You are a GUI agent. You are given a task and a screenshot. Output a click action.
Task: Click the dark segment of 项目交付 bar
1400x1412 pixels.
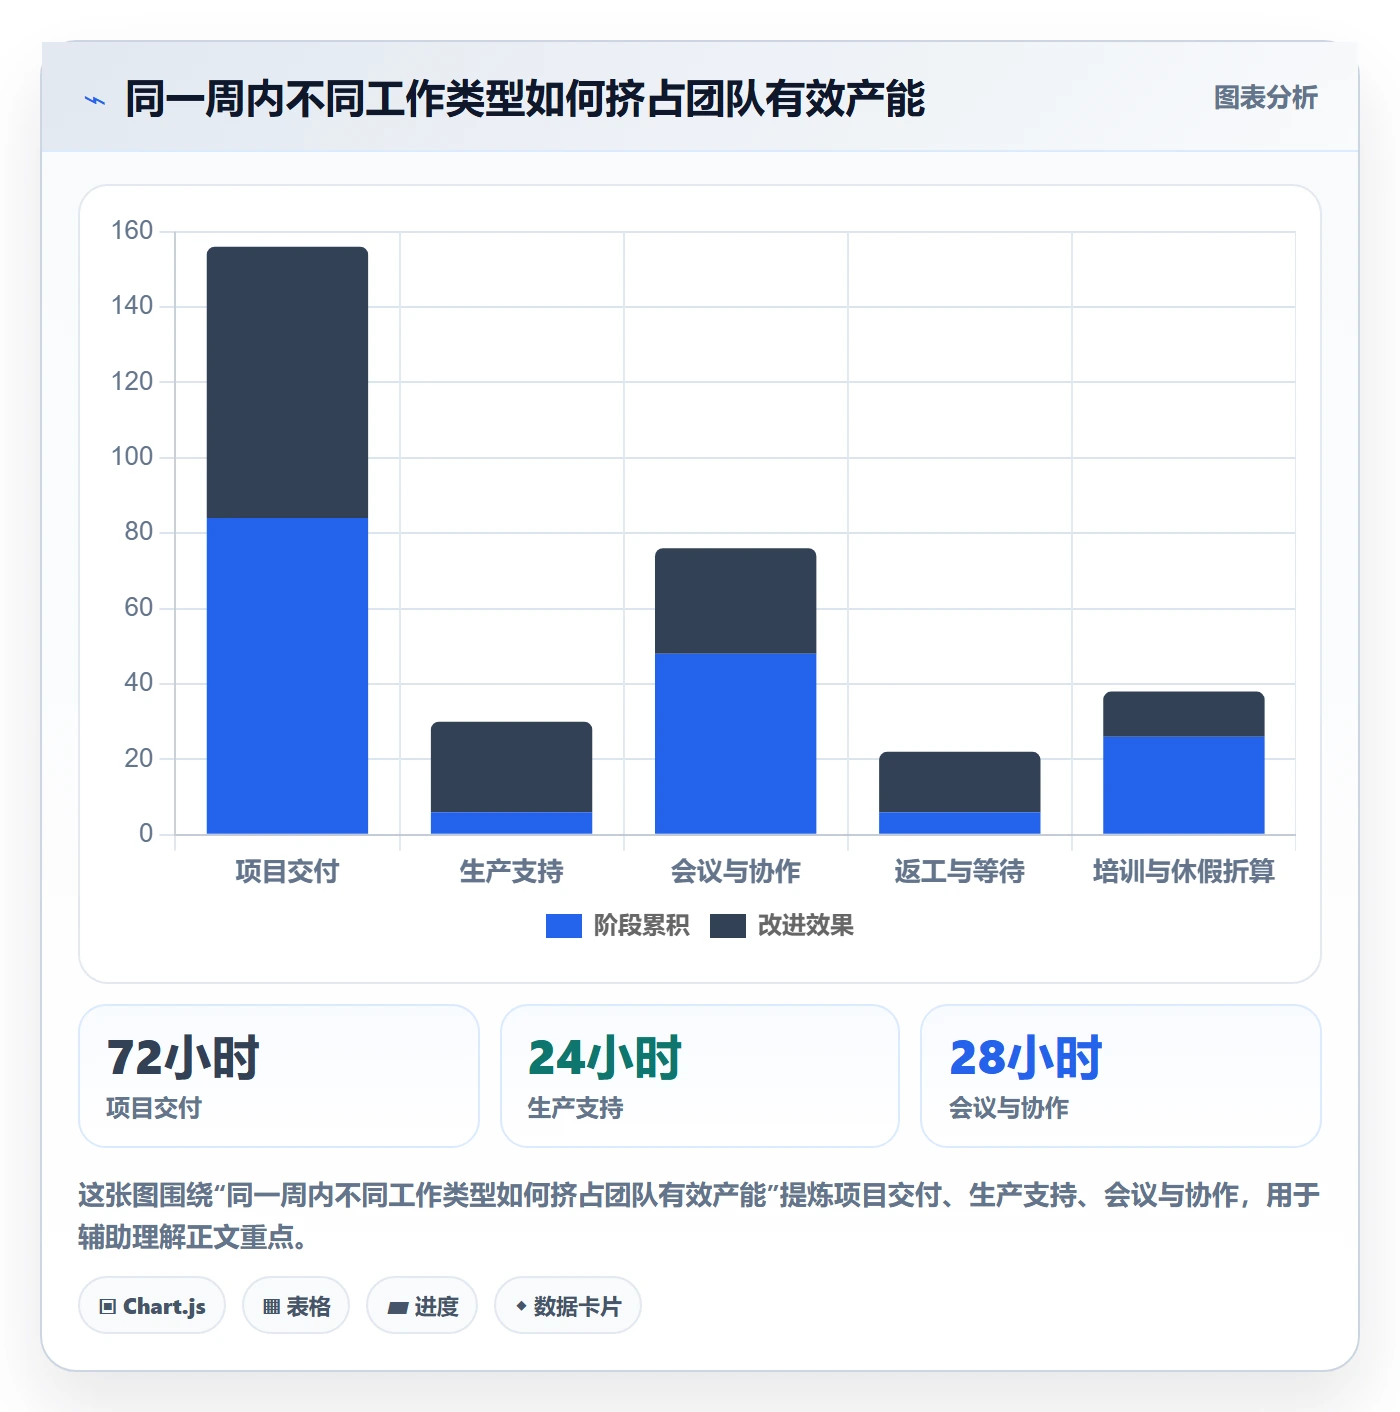287,382
